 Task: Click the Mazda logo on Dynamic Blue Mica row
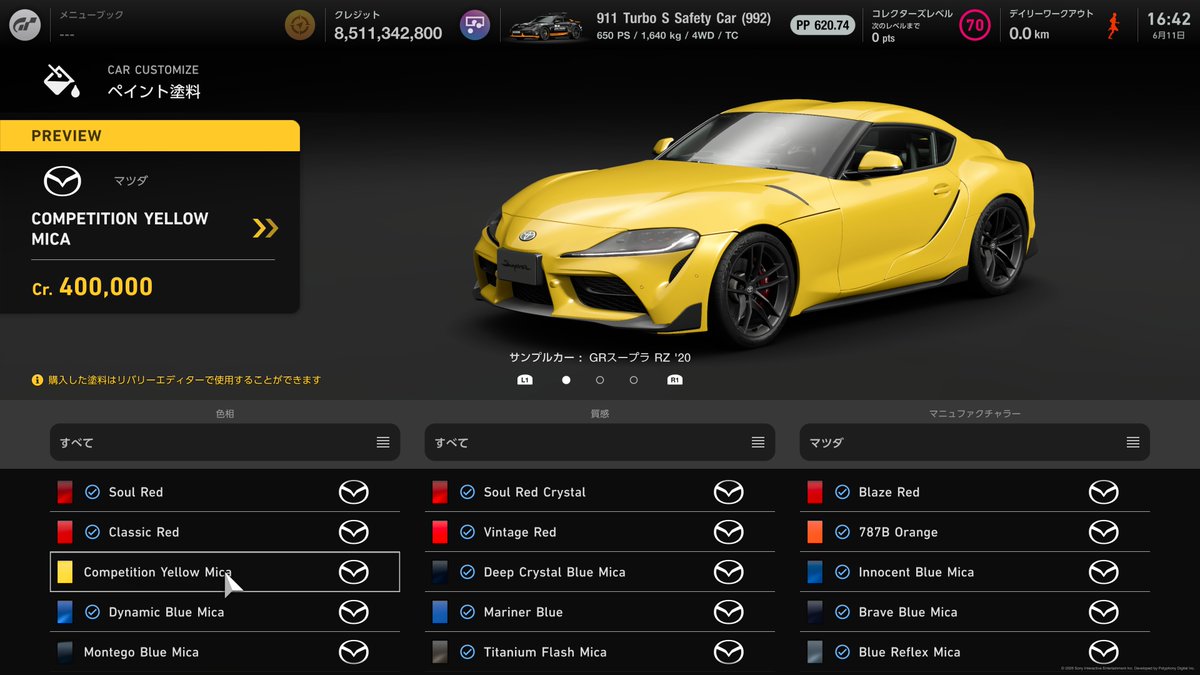(x=353, y=612)
